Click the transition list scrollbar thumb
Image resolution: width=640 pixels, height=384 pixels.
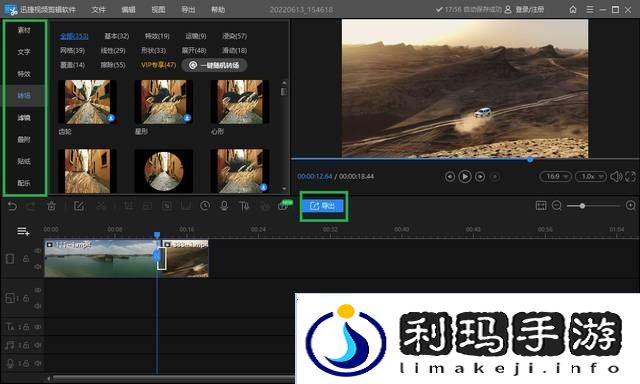[x=284, y=91]
